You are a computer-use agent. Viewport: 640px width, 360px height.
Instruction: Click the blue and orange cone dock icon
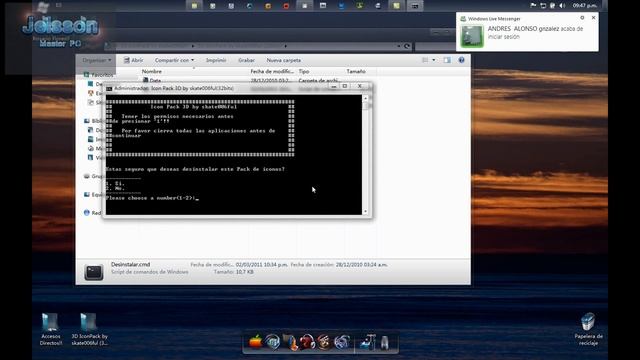click(290, 342)
